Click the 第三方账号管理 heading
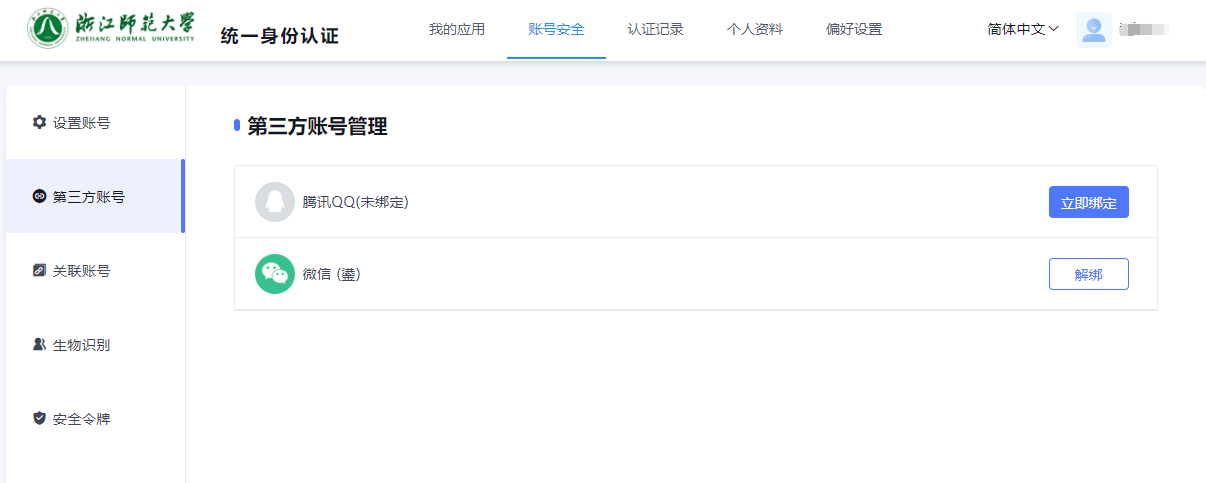 [317, 126]
